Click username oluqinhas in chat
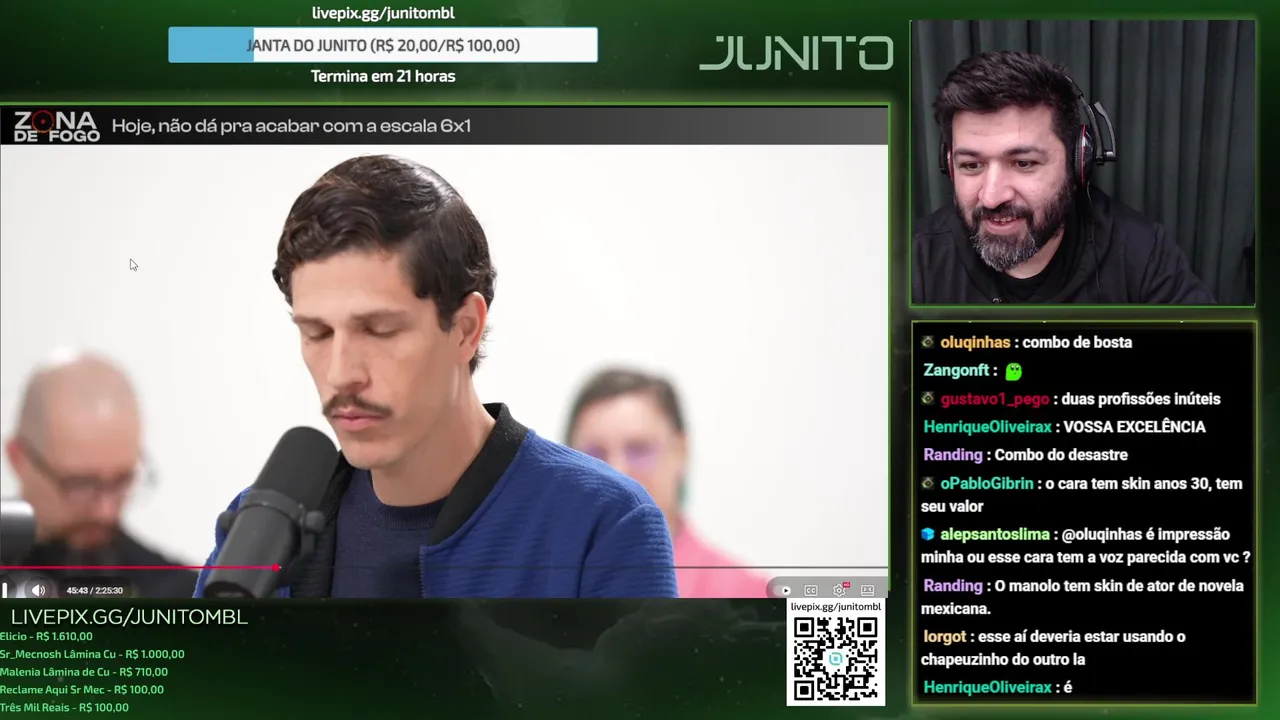The width and height of the screenshot is (1280, 720). [975, 342]
